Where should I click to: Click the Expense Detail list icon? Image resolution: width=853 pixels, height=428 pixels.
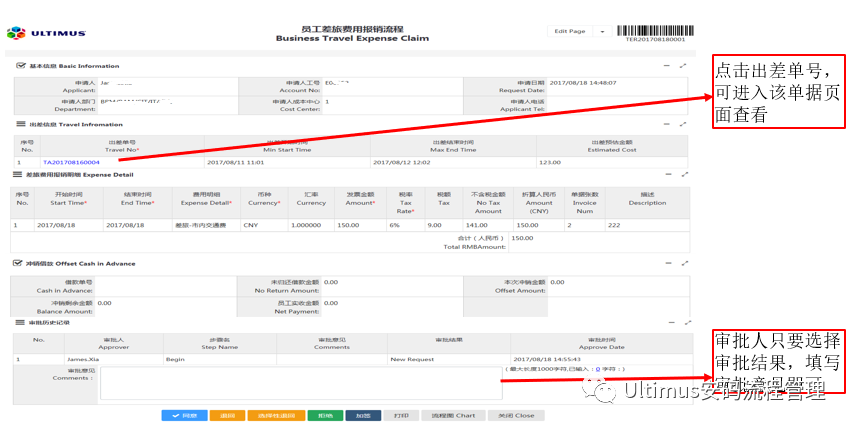[x=17, y=175]
